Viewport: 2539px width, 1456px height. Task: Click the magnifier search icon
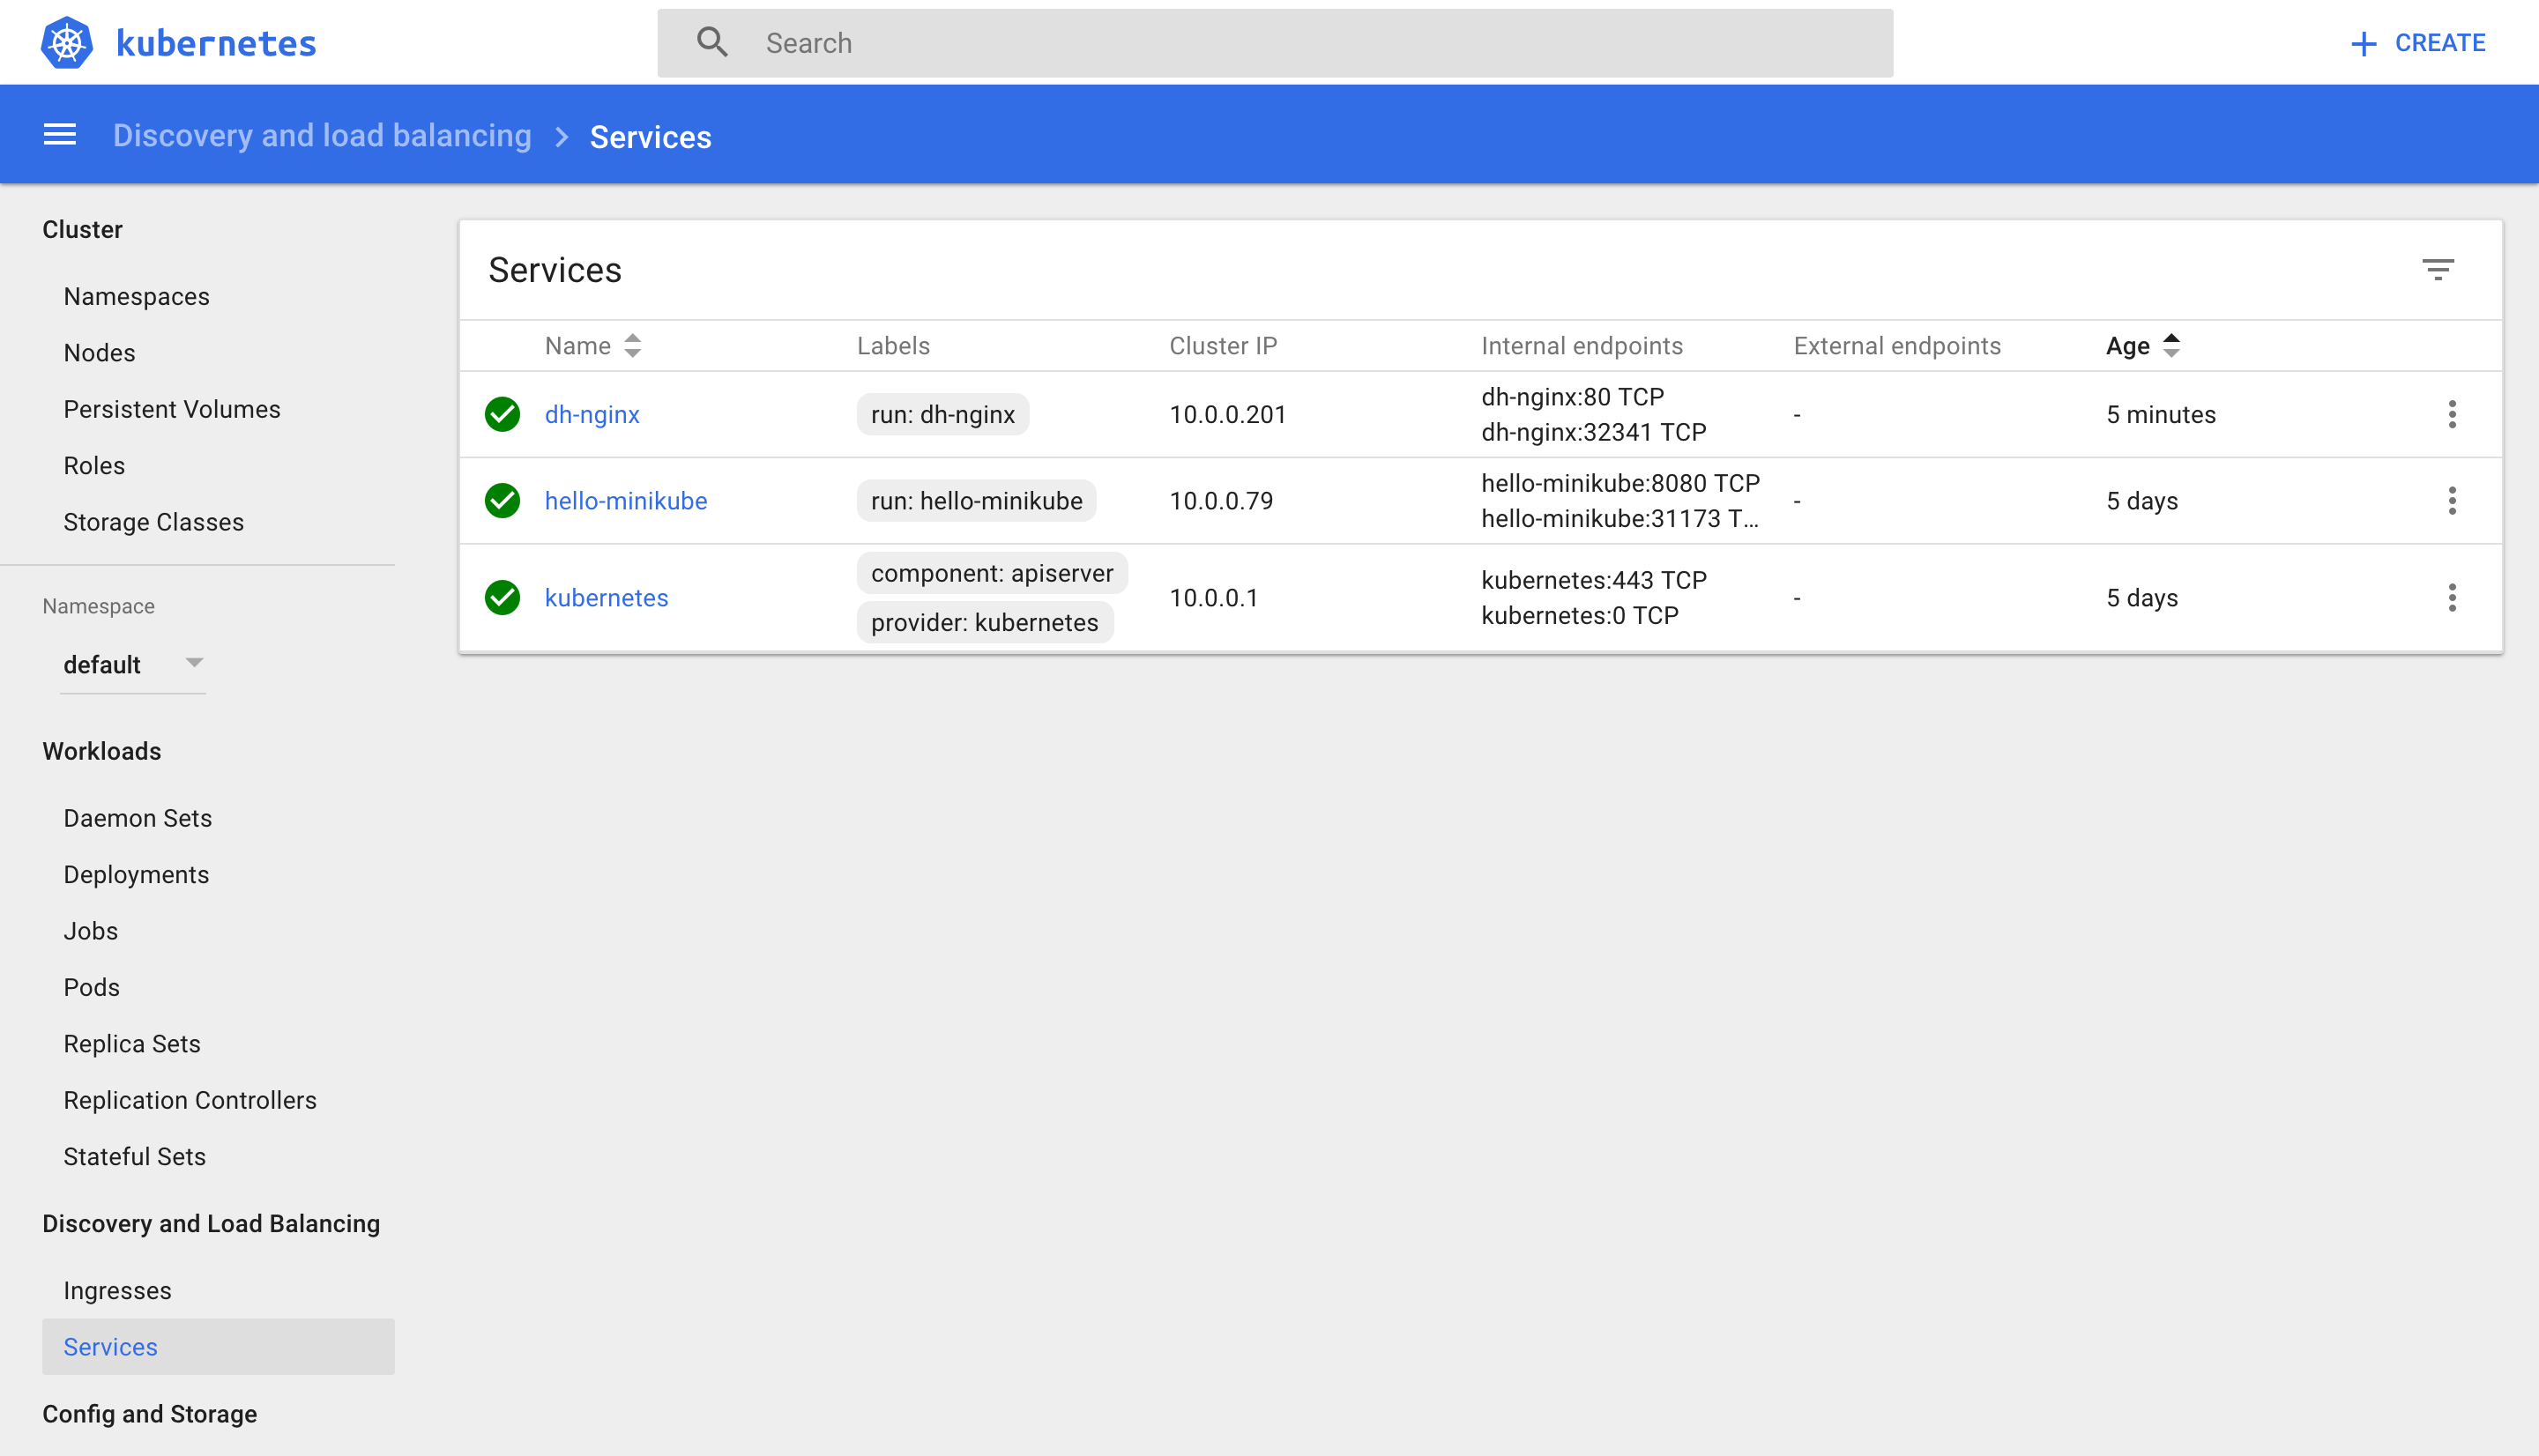(x=712, y=42)
